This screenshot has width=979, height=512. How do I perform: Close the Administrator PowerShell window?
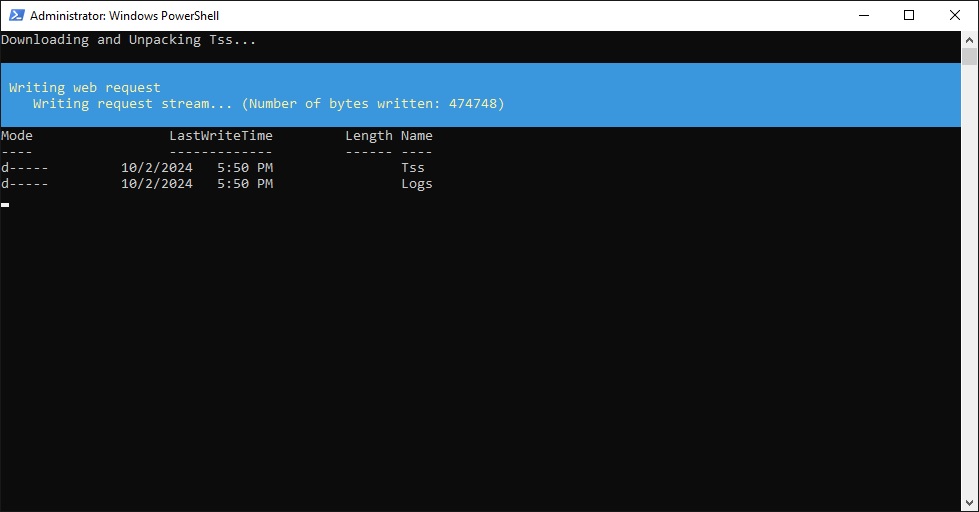(955, 15)
